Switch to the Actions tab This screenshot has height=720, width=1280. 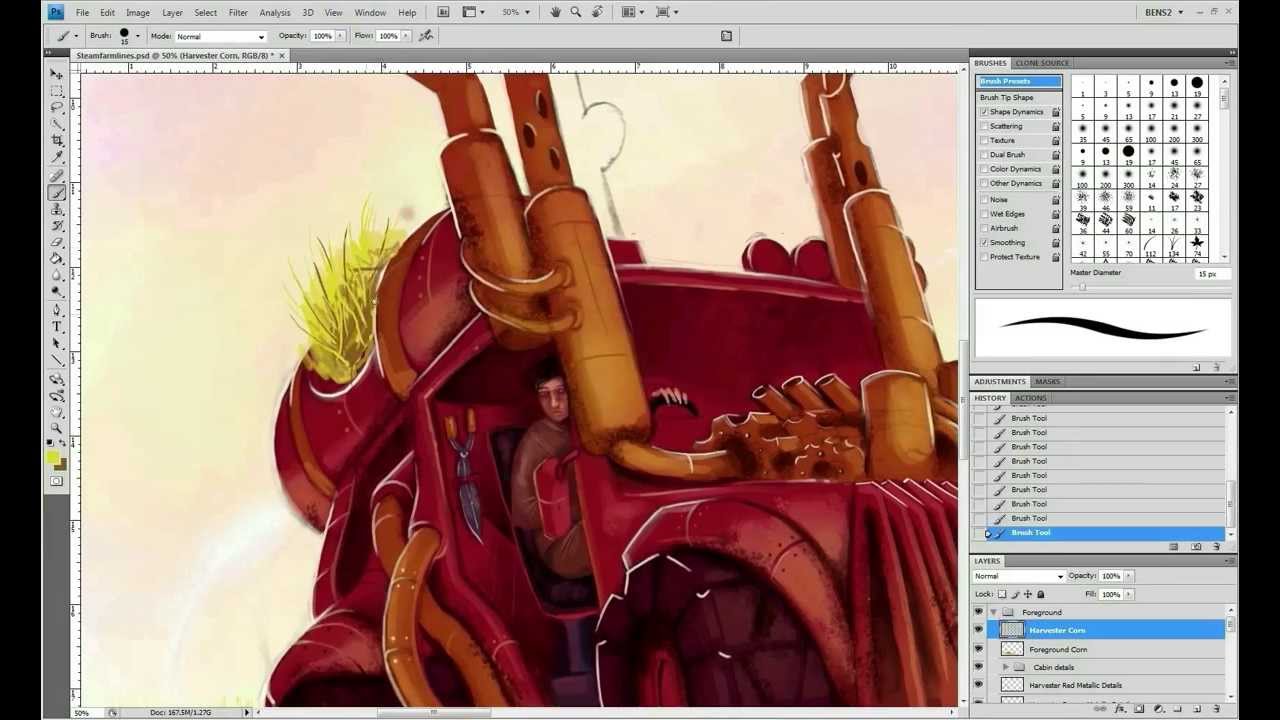(1030, 398)
